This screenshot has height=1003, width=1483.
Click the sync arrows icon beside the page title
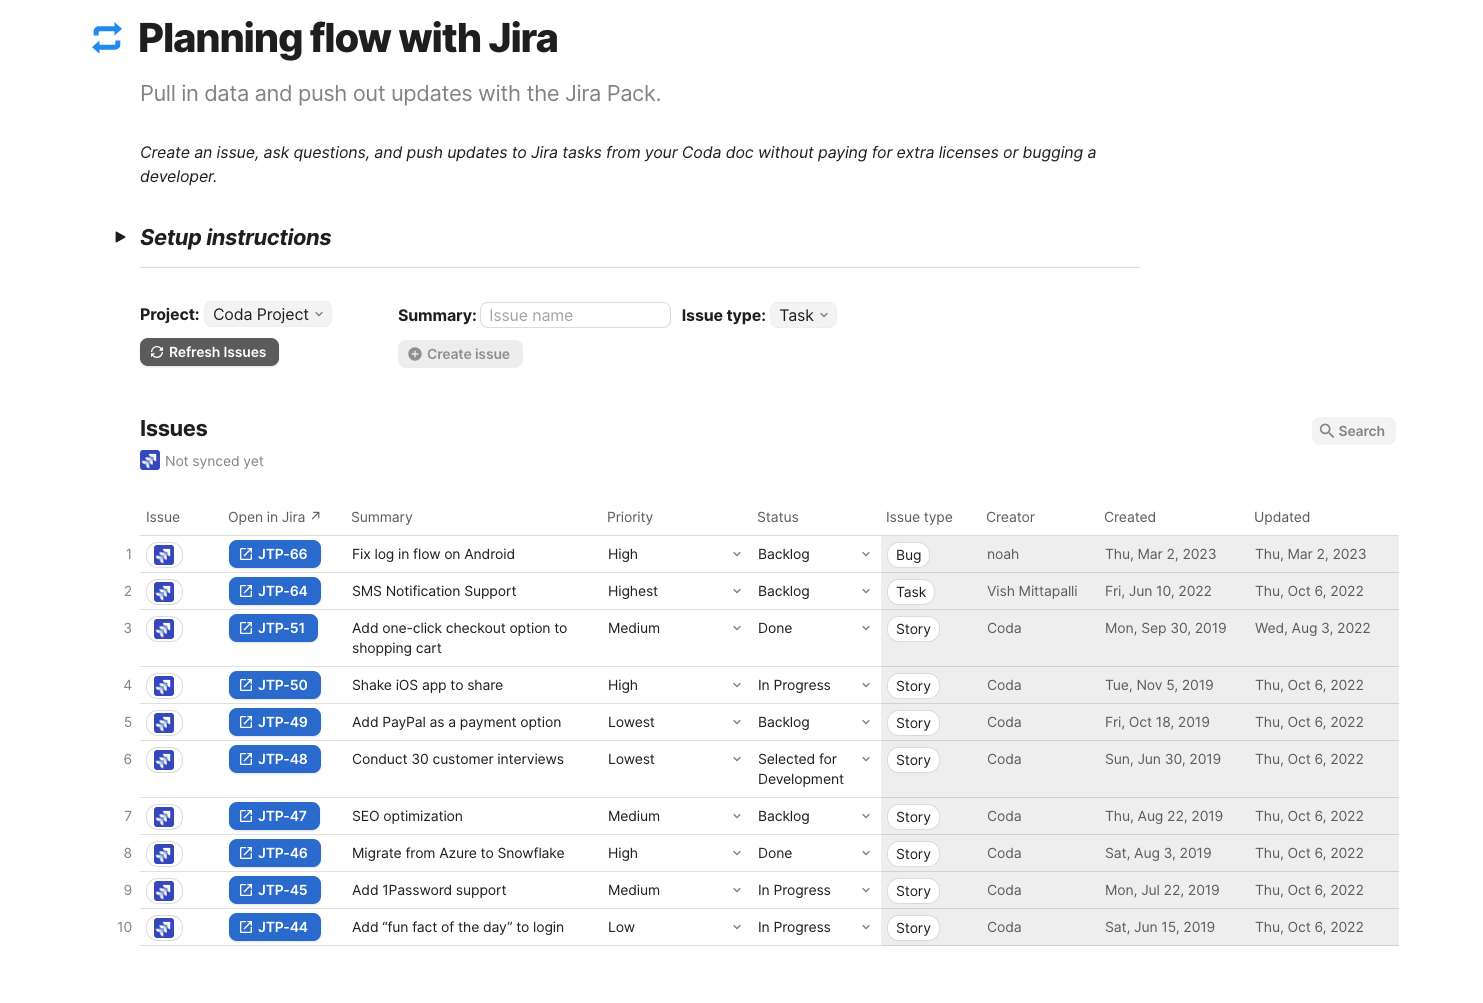click(x=107, y=38)
